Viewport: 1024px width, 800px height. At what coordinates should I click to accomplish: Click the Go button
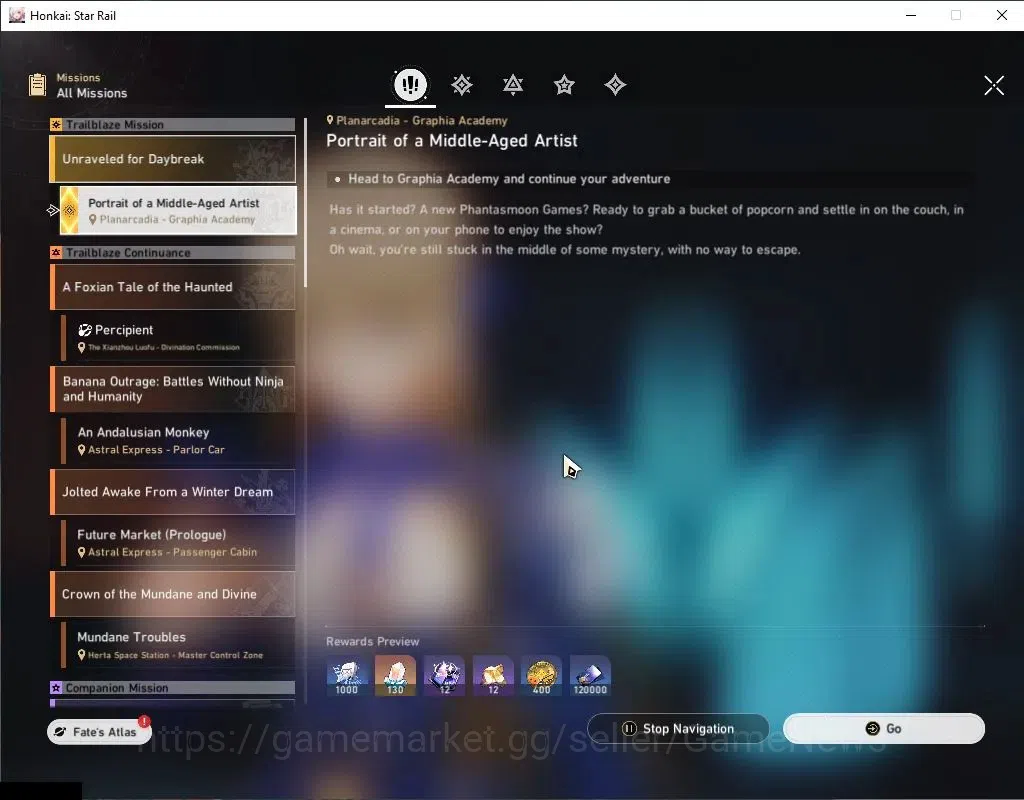[x=884, y=729]
